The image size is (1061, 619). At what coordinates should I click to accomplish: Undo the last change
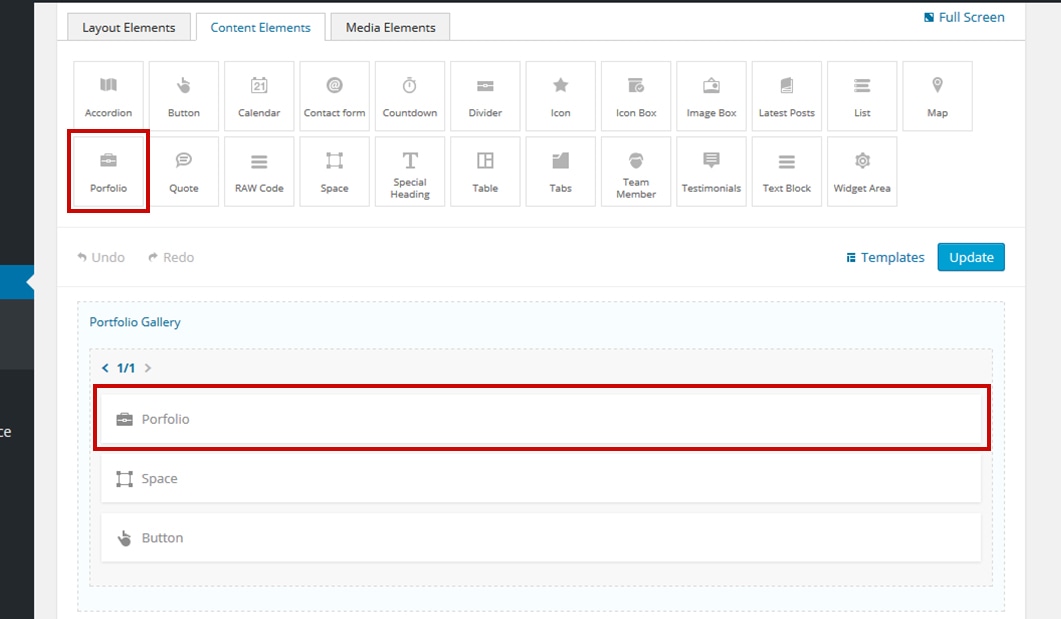(101, 257)
